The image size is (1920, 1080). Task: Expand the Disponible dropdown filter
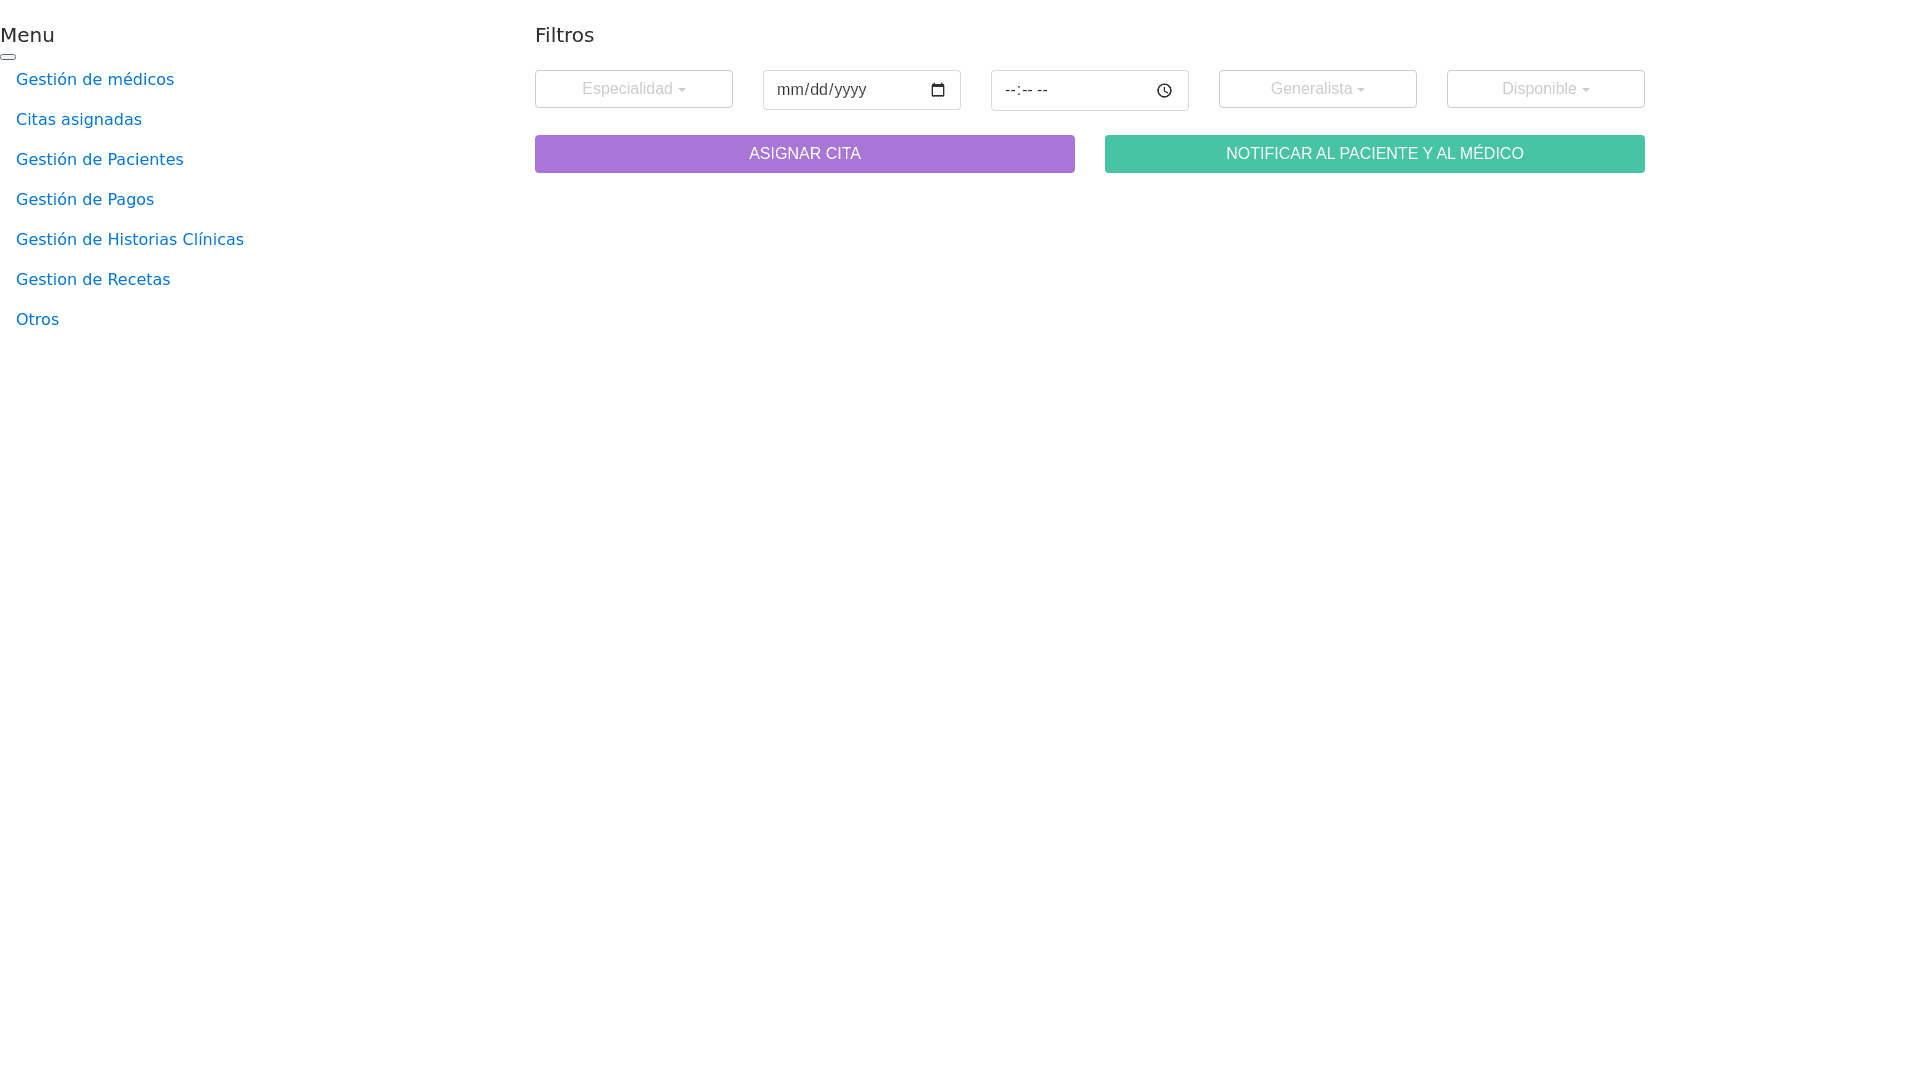point(1545,89)
